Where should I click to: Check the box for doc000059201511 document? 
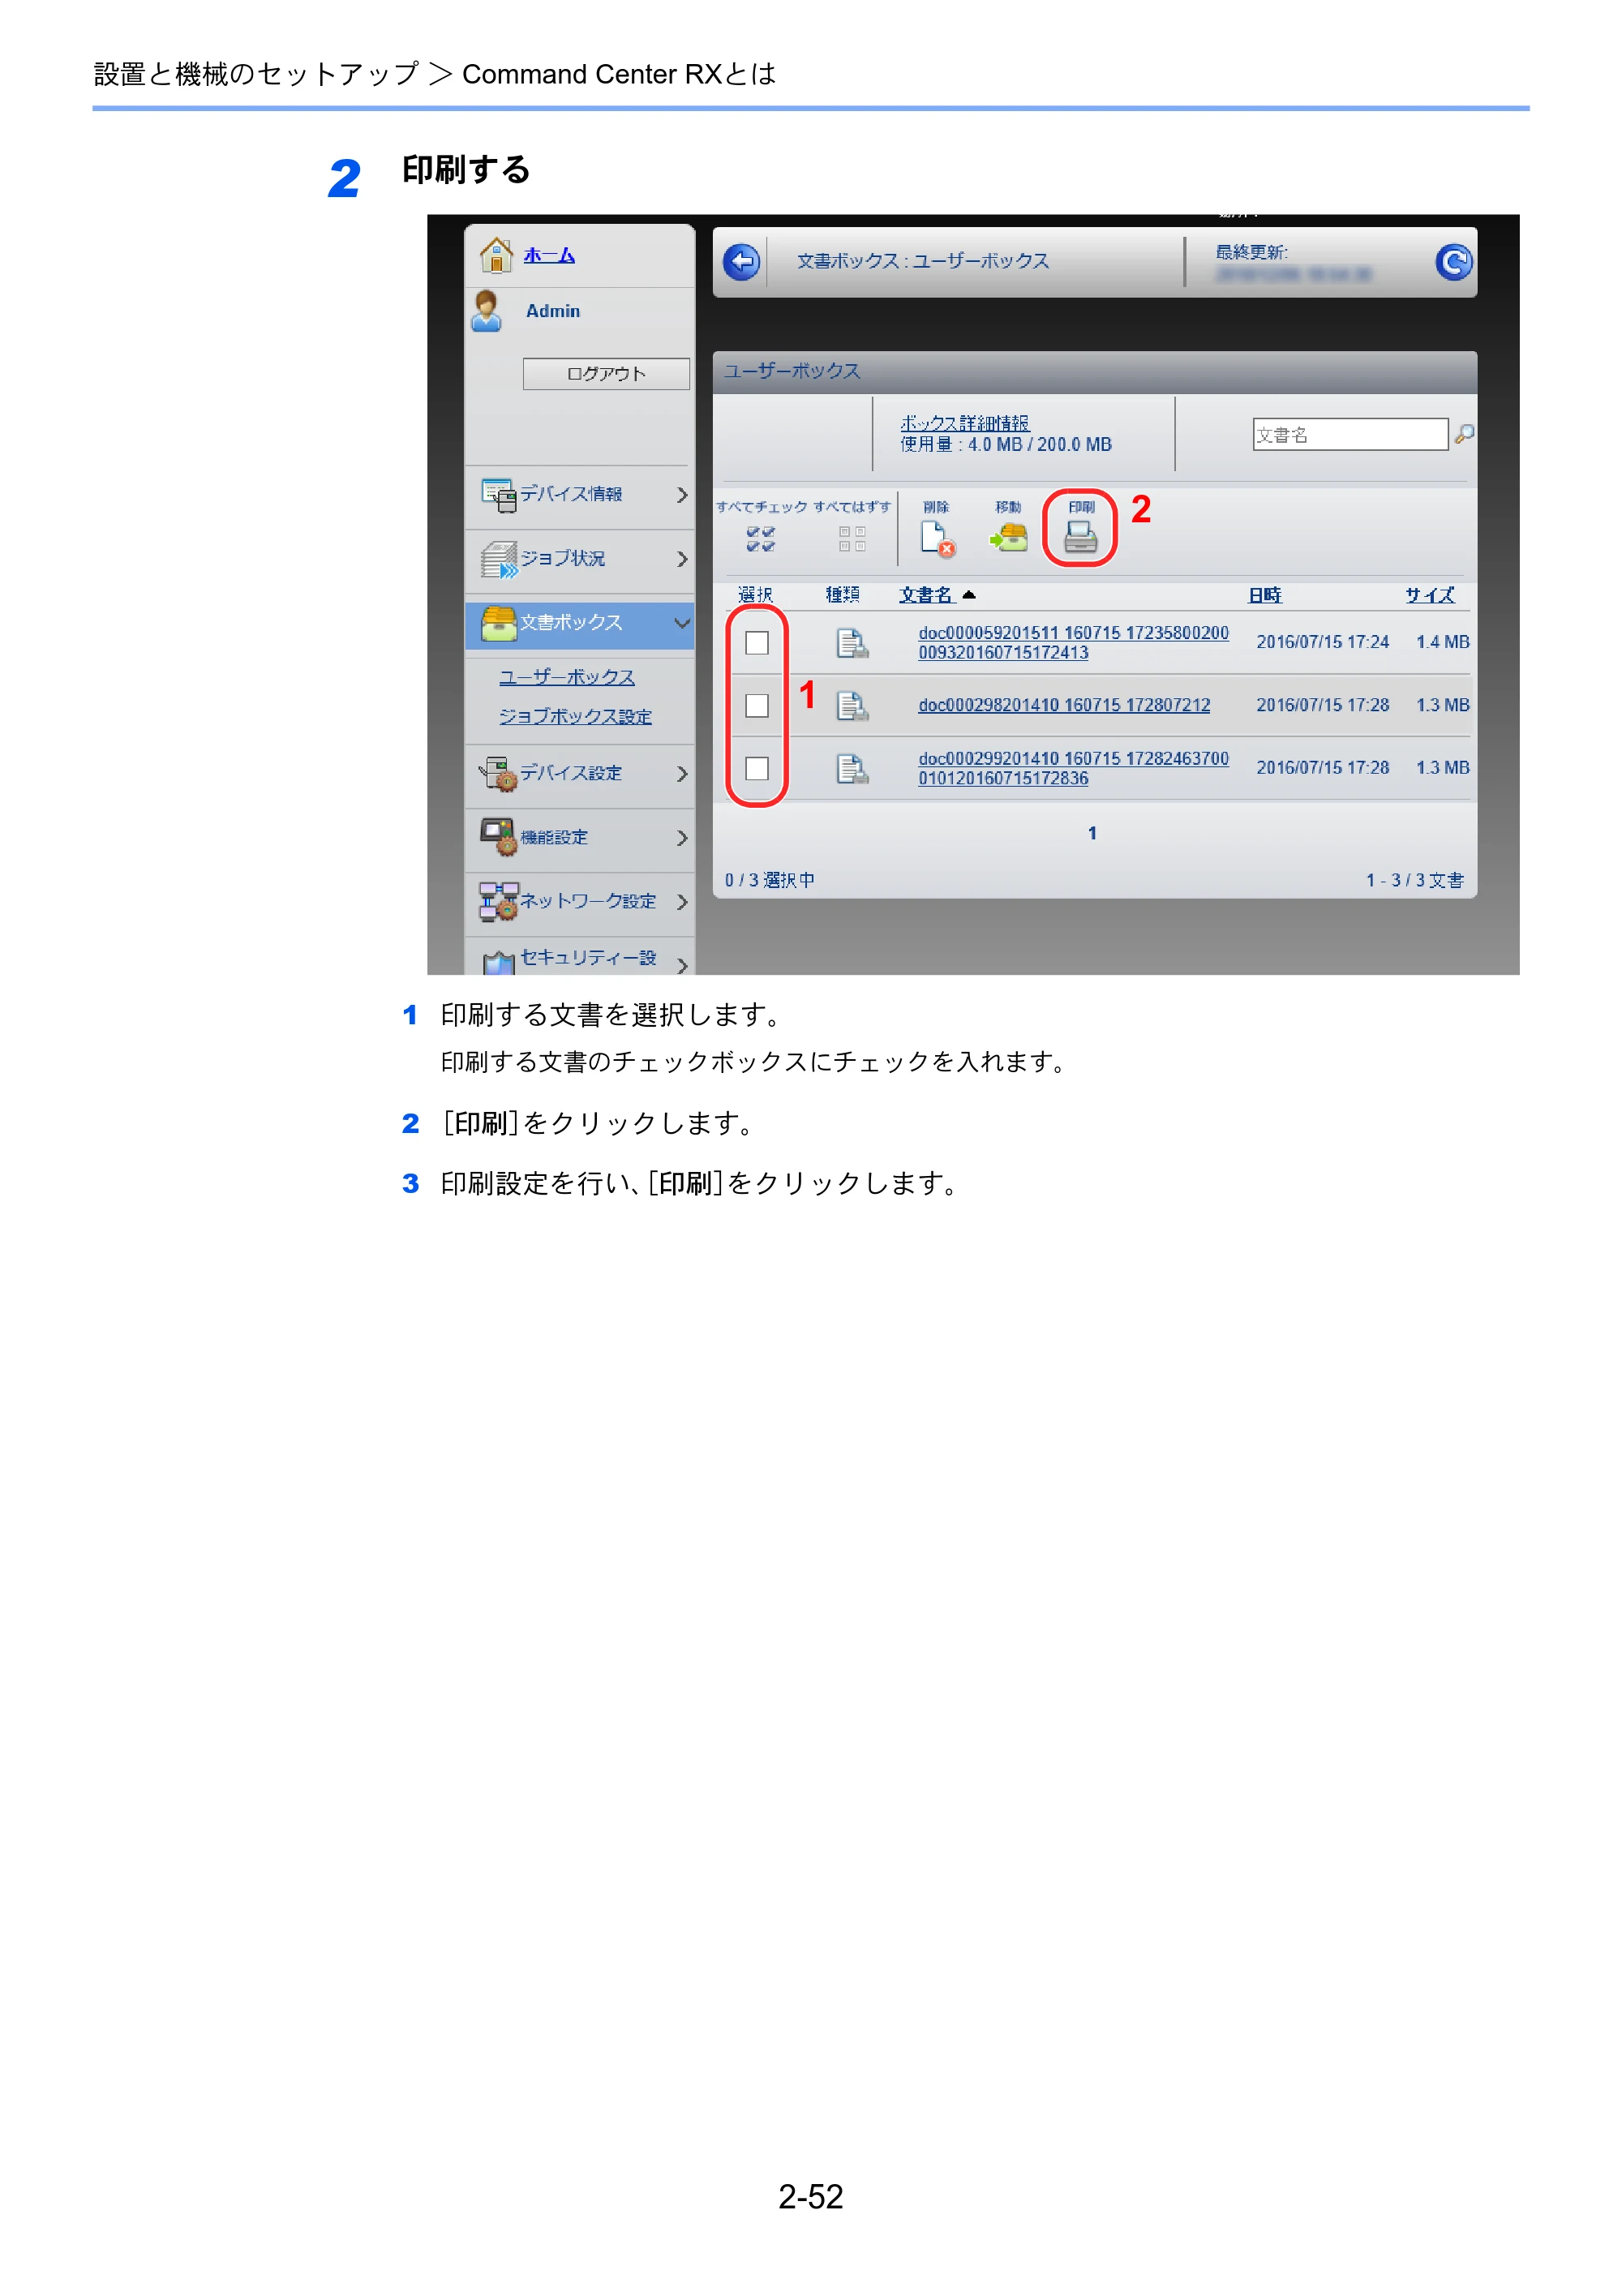point(757,643)
